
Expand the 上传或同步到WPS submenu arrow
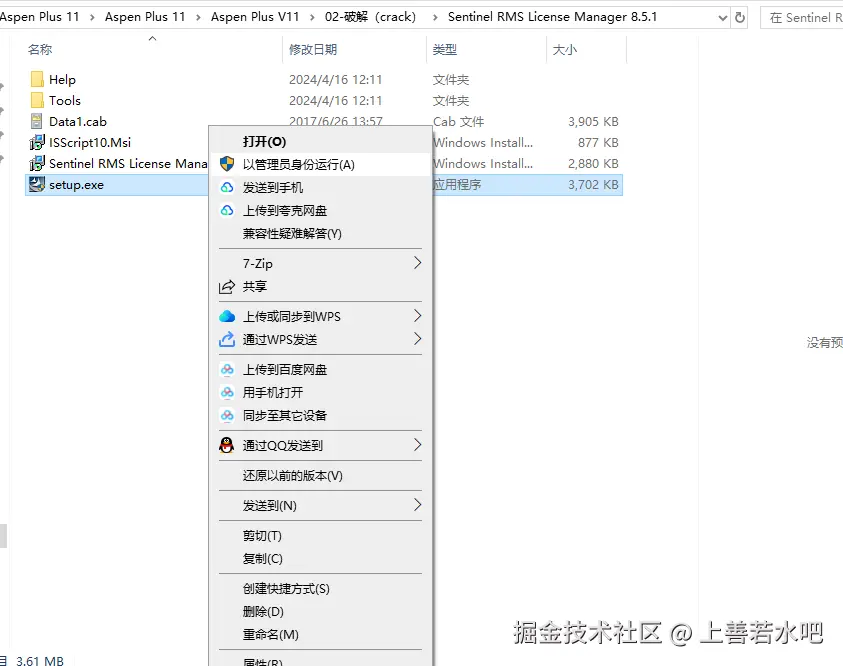(x=417, y=316)
